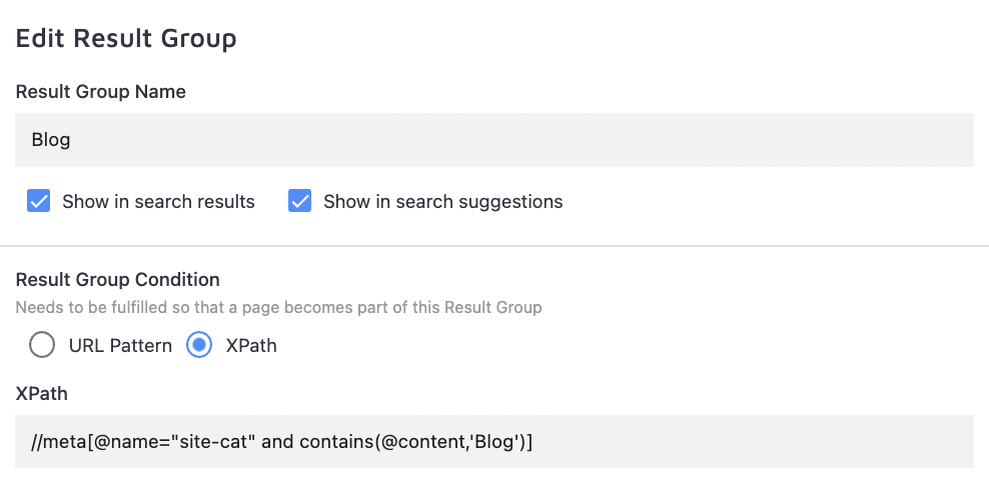Click the divider line below the checkboxes
The width and height of the screenshot is (989, 488).
[494, 245]
